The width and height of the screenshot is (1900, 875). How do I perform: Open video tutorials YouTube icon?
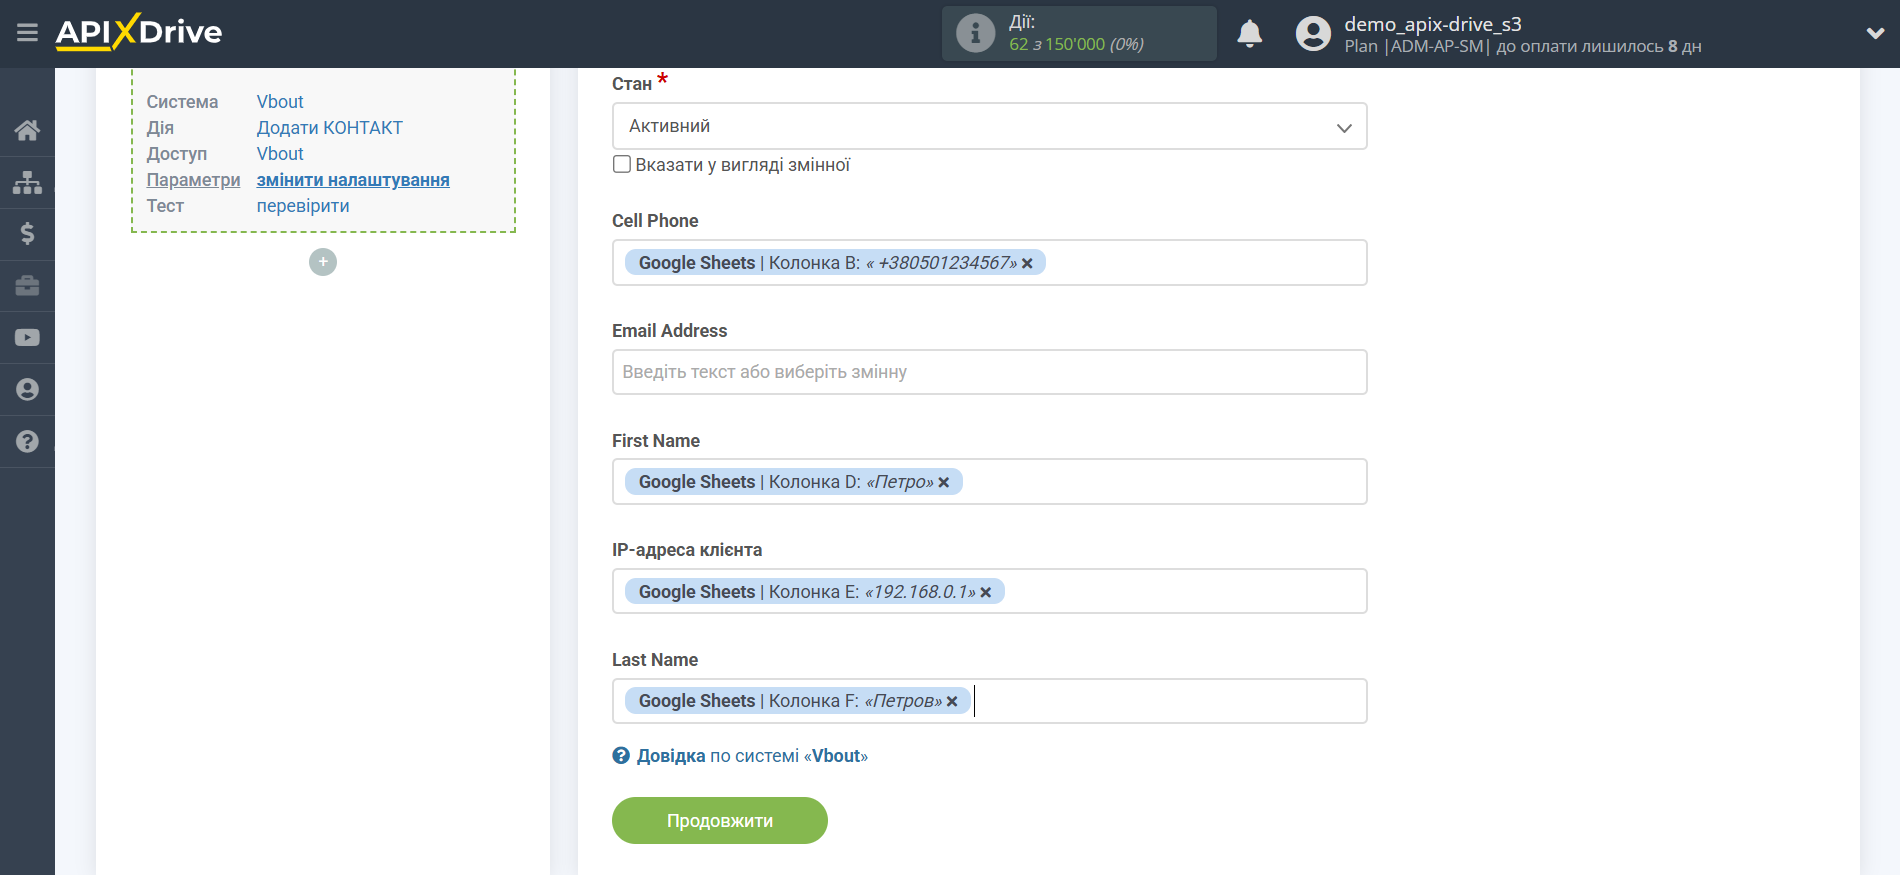(x=27, y=338)
